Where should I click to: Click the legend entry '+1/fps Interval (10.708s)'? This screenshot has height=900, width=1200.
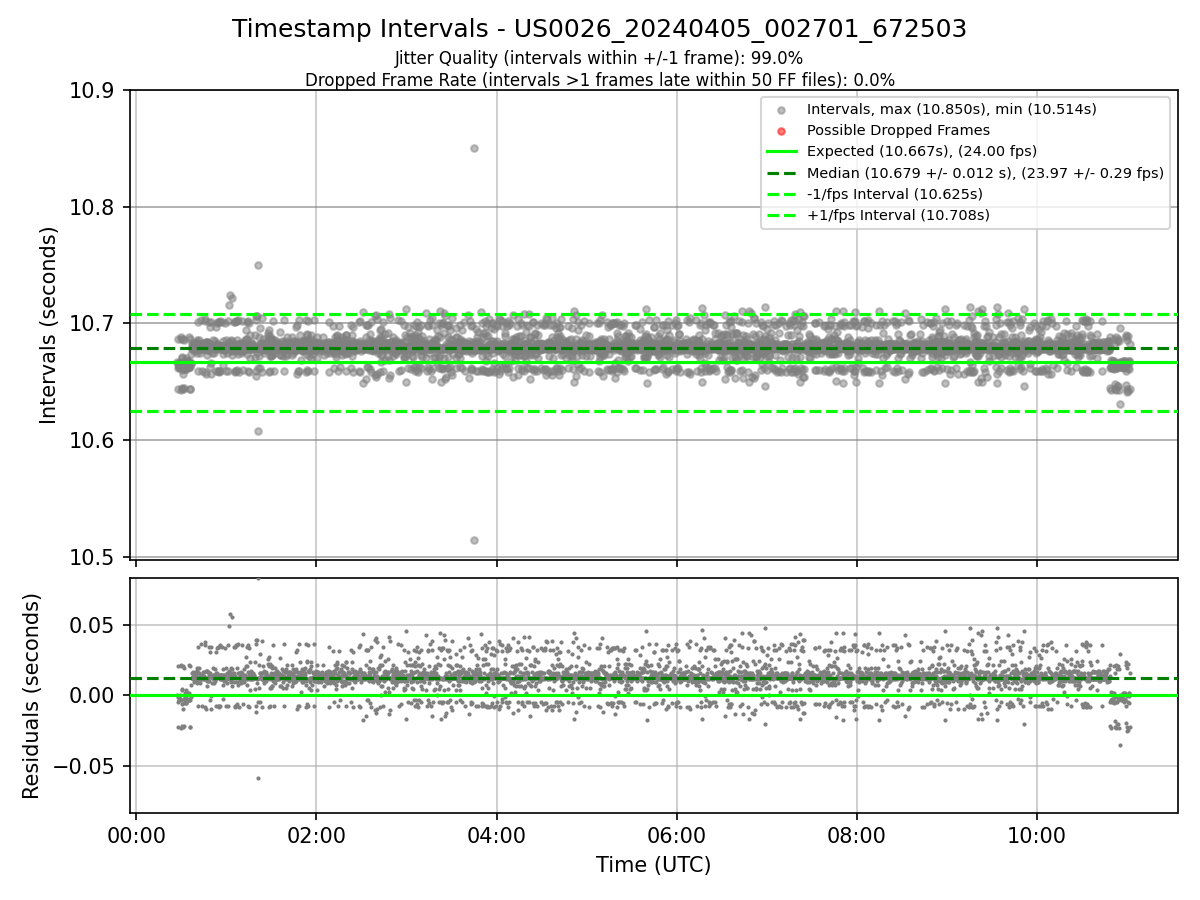pos(898,215)
